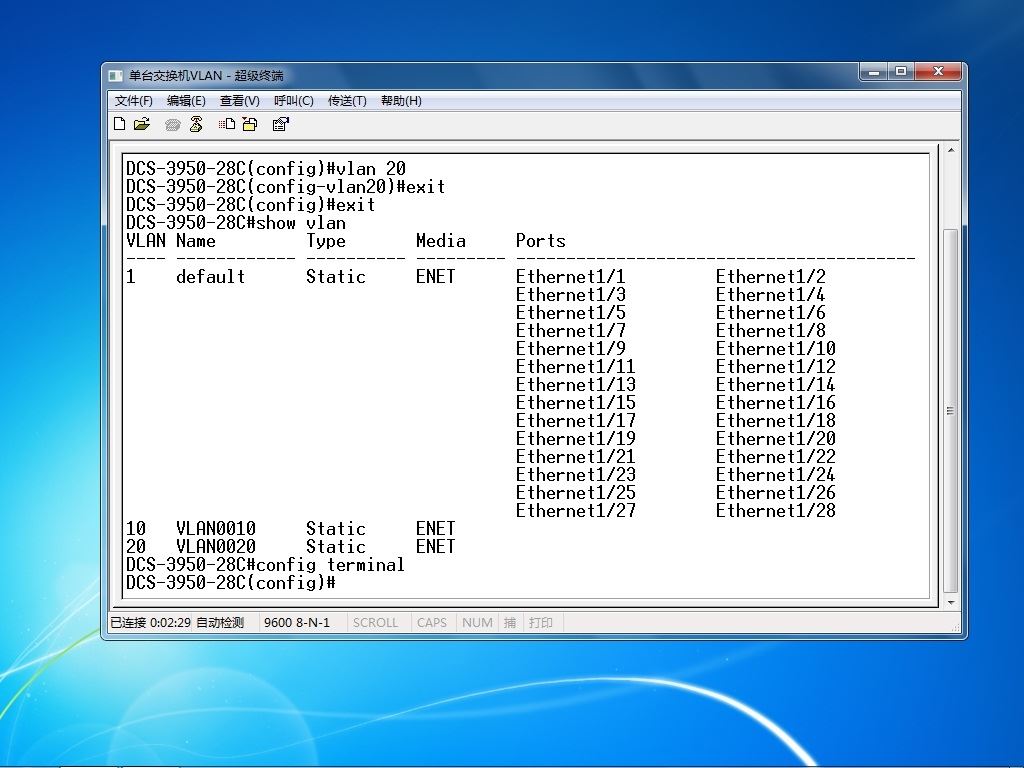Click the 'Name' column header
Image resolution: width=1024 pixels, height=768 pixels.
coord(196,241)
